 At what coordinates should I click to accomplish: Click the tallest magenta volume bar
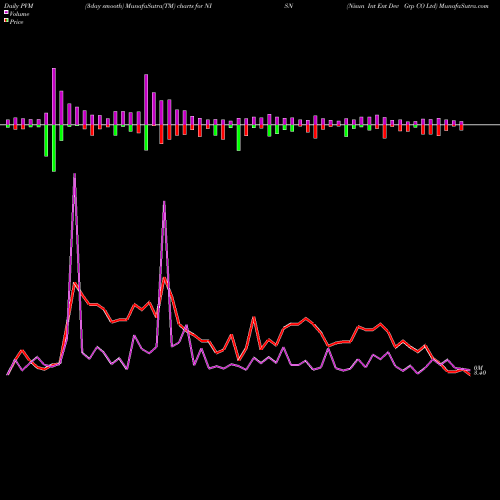54,97
